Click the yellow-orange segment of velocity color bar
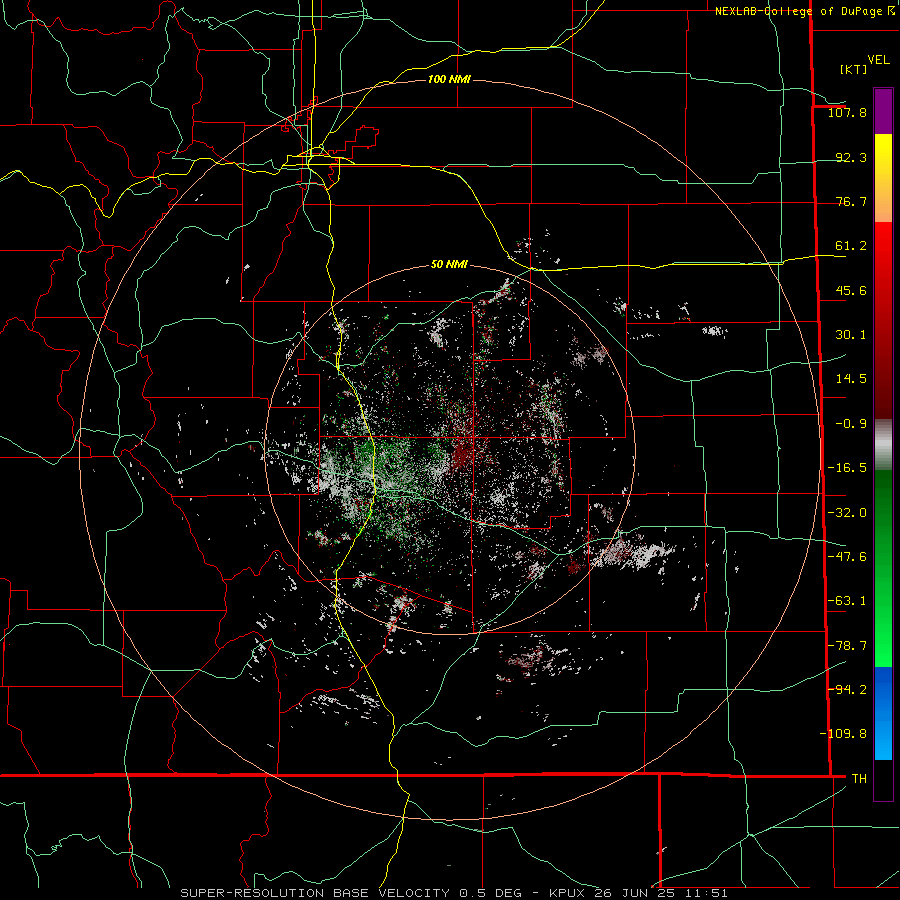Screen dimensions: 900x900 tap(883, 178)
